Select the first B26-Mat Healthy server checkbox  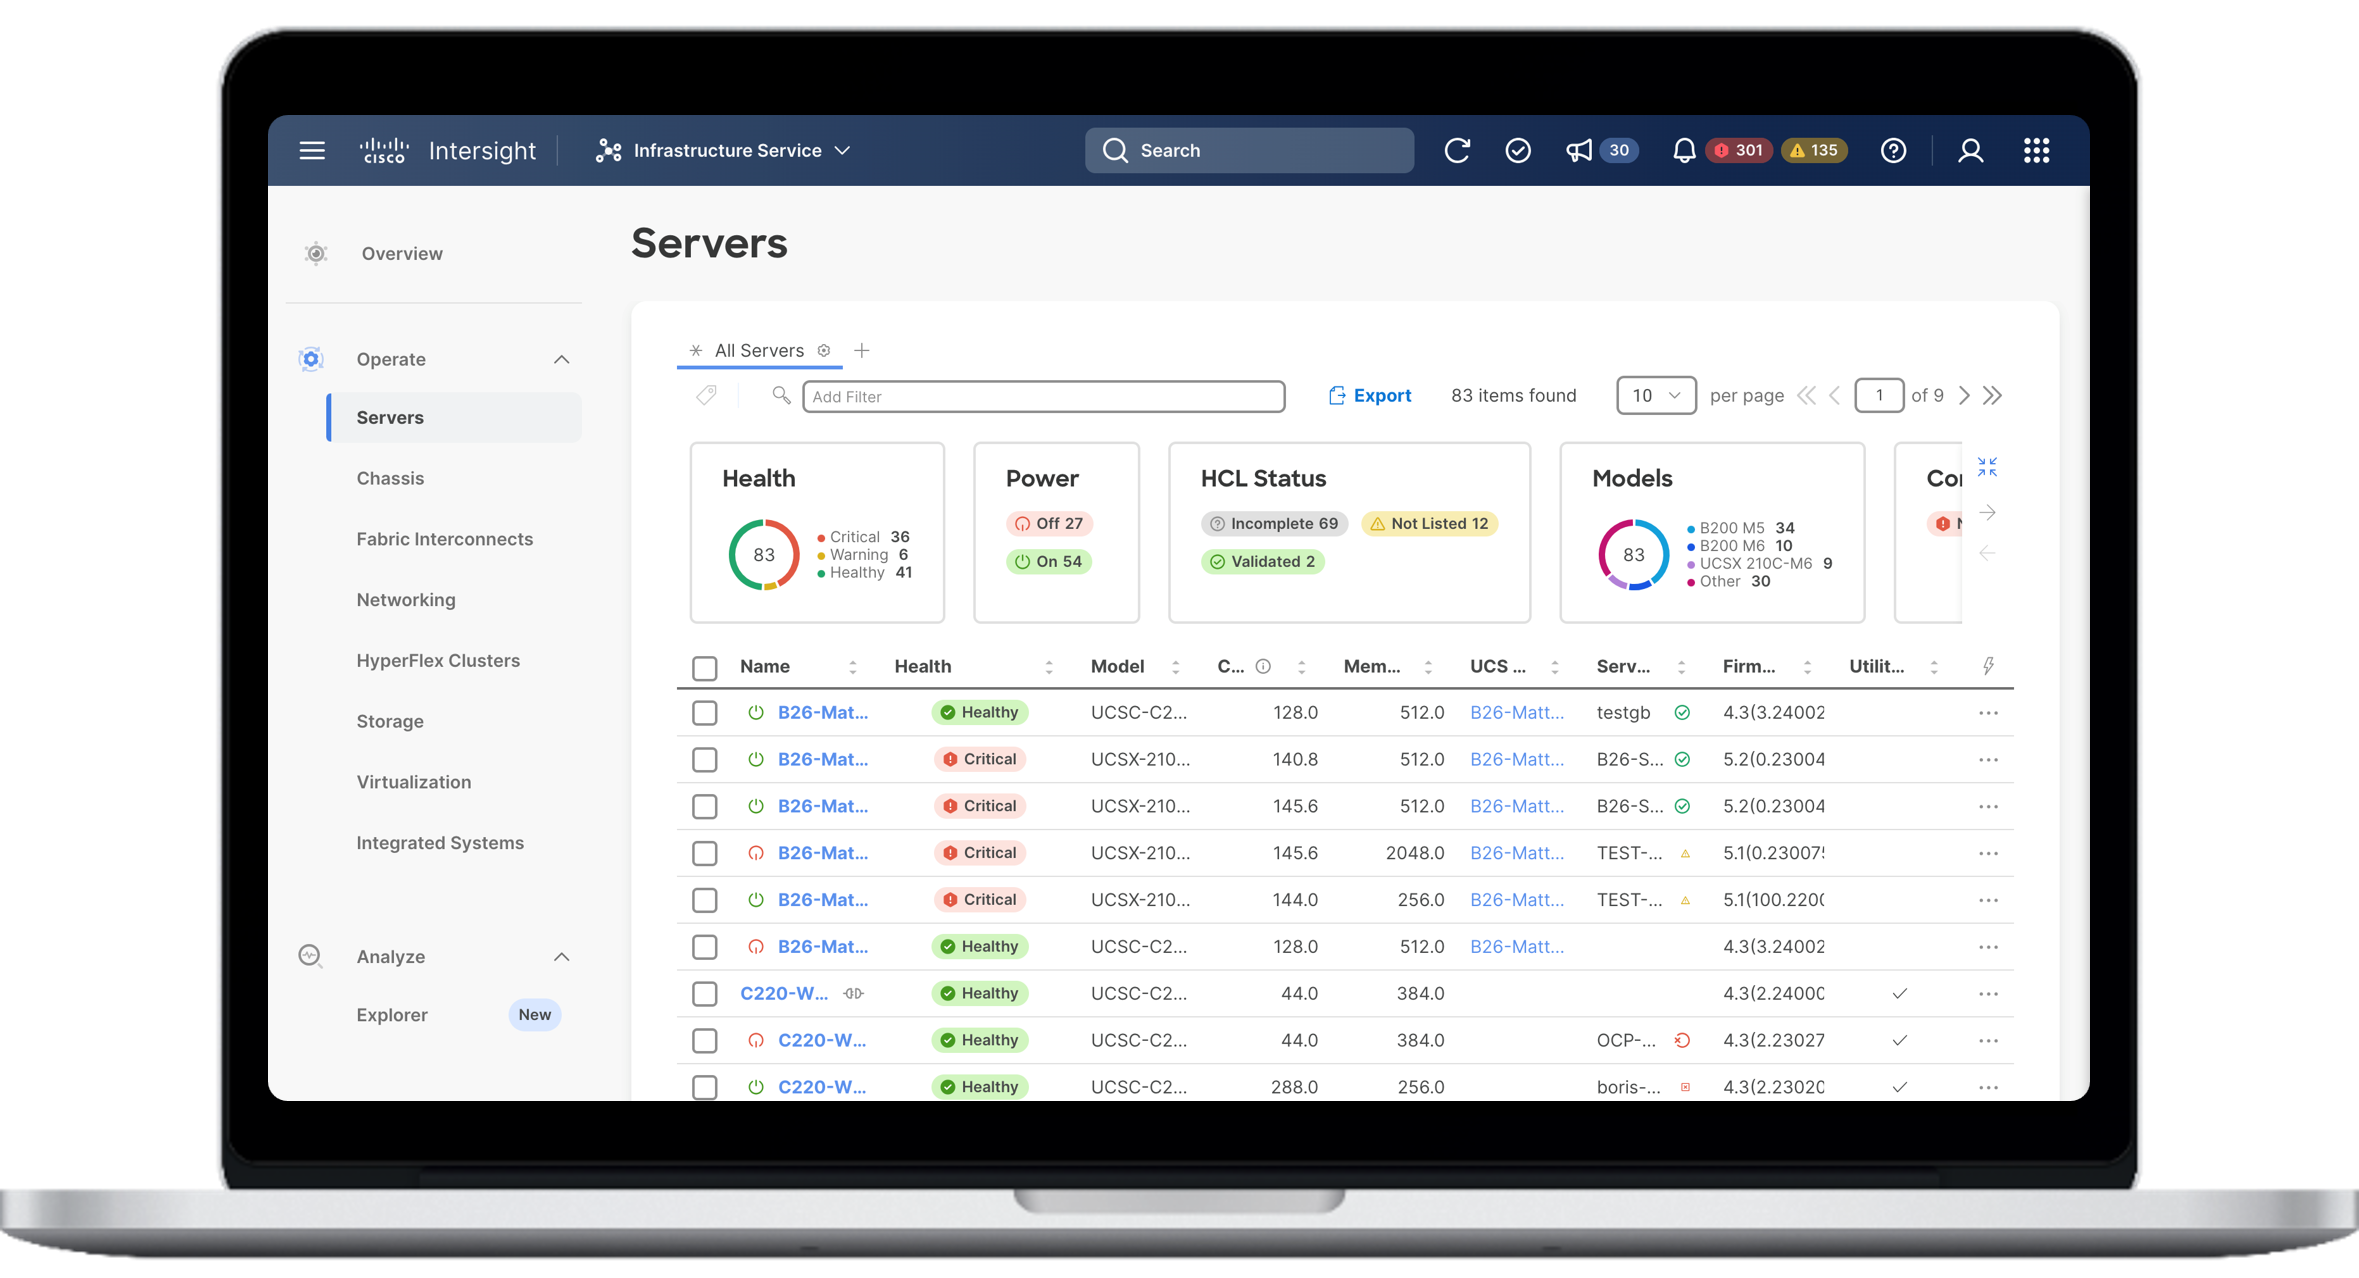(x=705, y=713)
